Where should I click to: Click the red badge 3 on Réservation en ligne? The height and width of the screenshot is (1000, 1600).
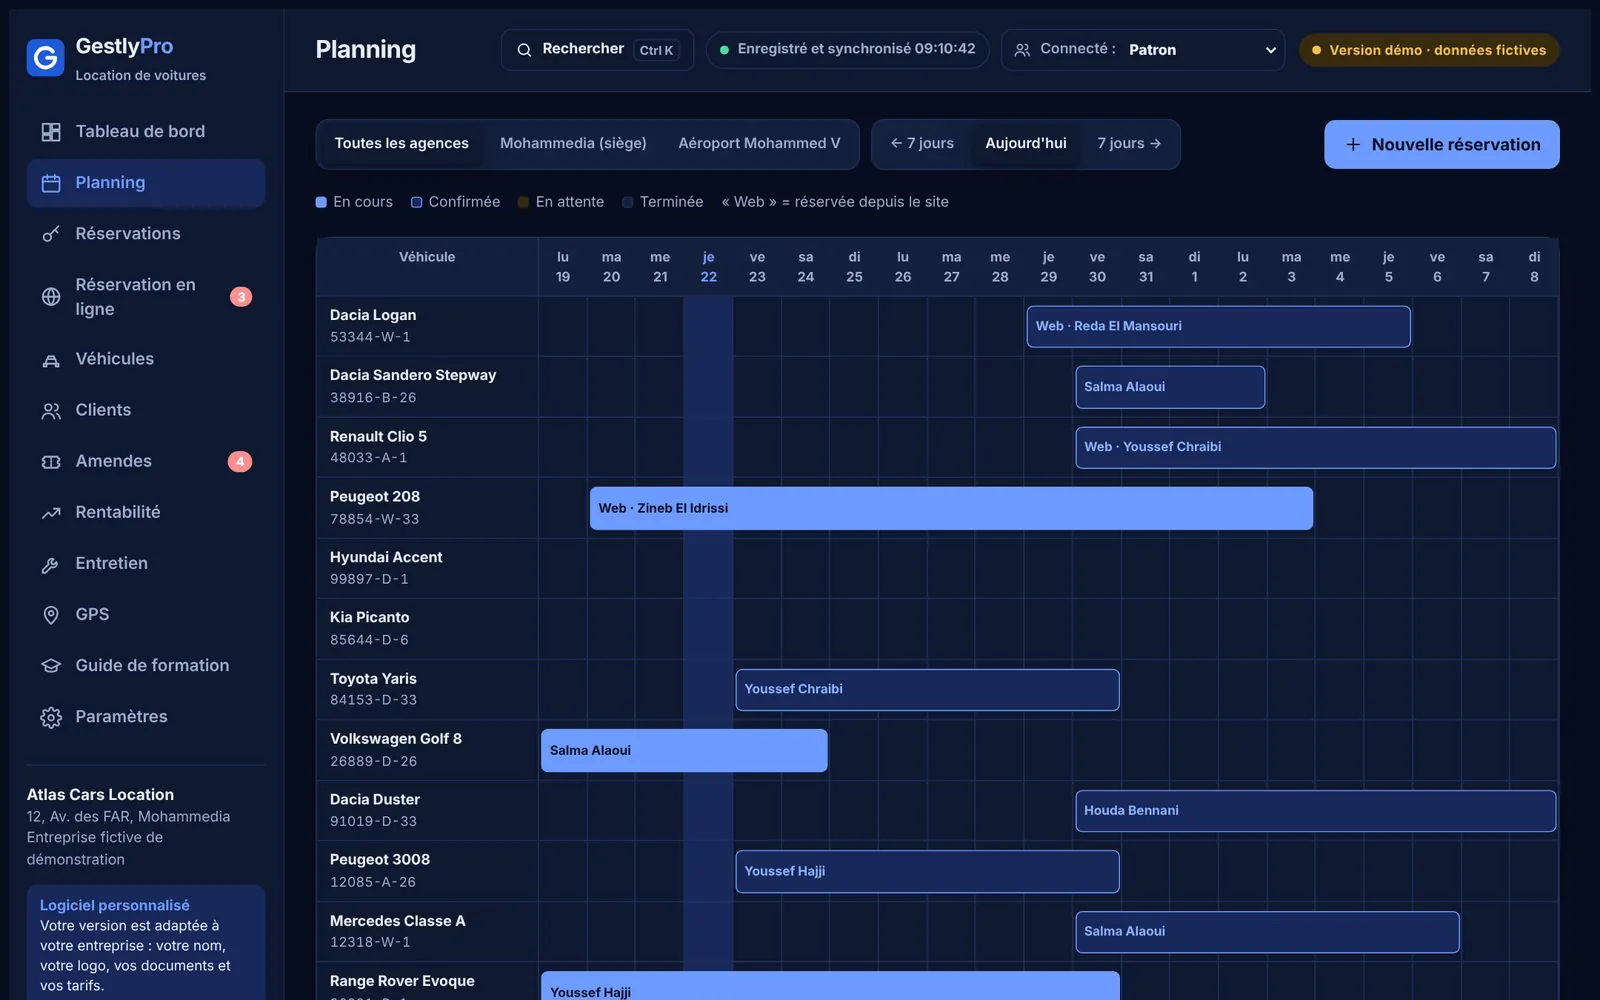pyautogui.click(x=241, y=297)
